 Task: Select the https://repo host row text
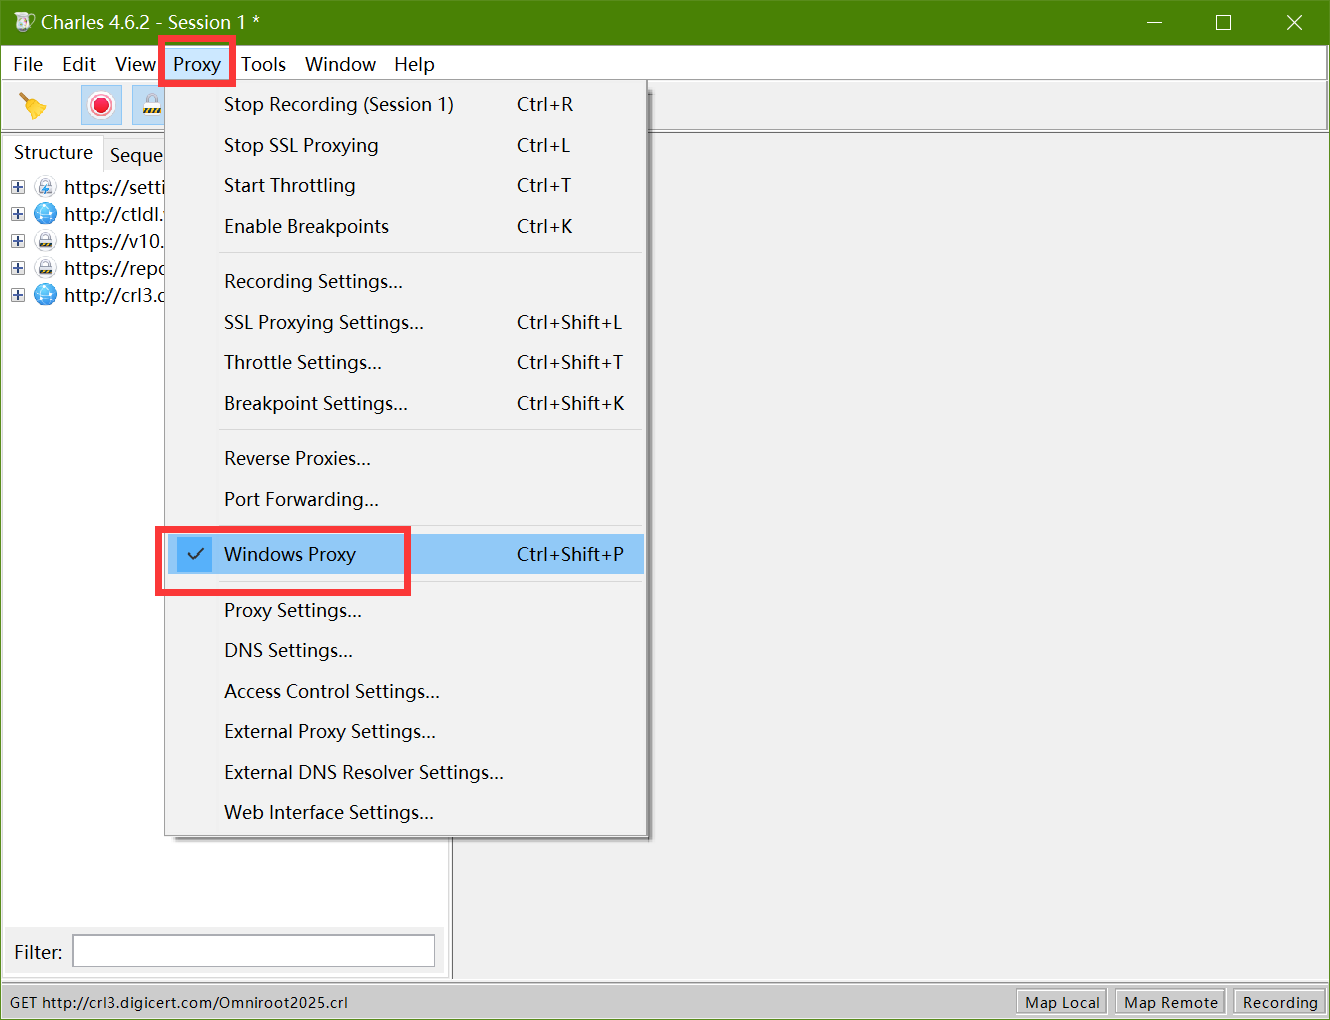(114, 268)
